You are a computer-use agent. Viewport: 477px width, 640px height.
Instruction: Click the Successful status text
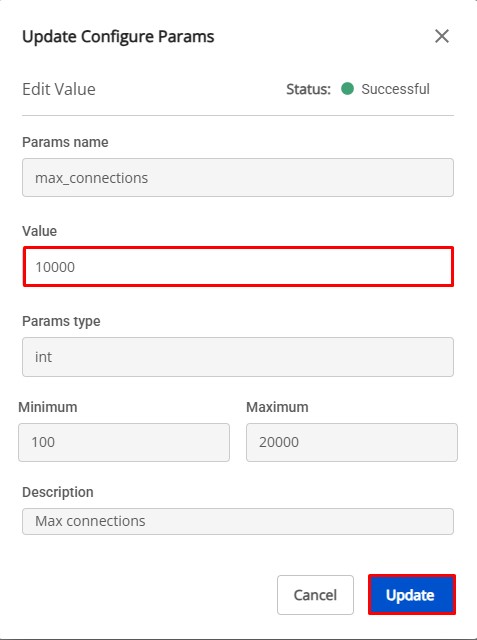pyautogui.click(x=395, y=89)
